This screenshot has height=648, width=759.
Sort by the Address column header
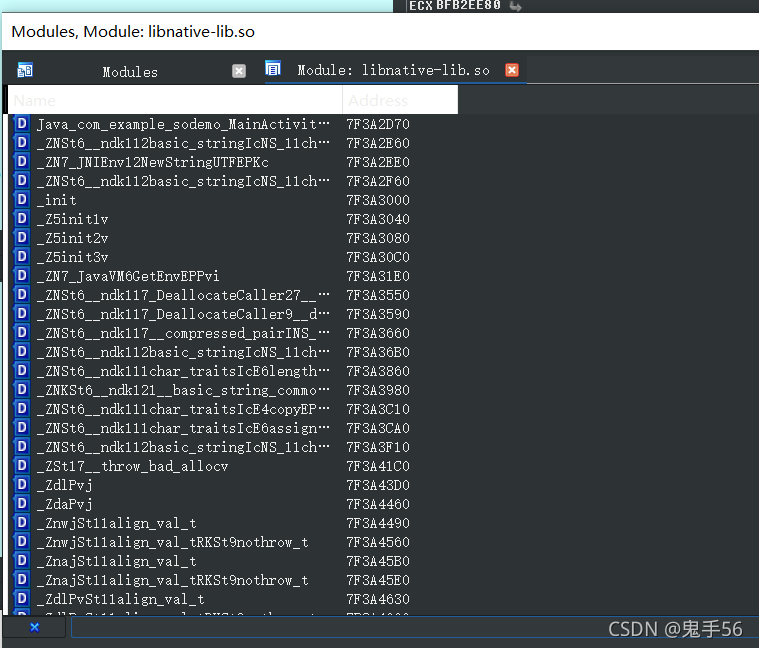[400, 100]
